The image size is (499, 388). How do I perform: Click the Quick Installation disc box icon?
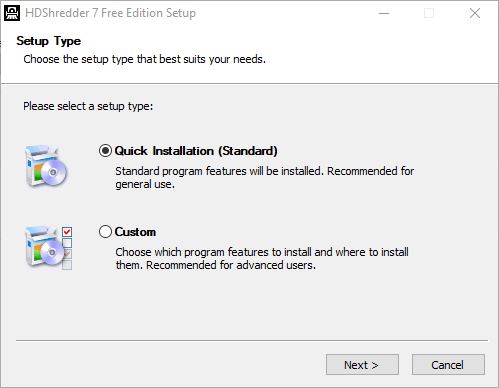pos(46,166)
